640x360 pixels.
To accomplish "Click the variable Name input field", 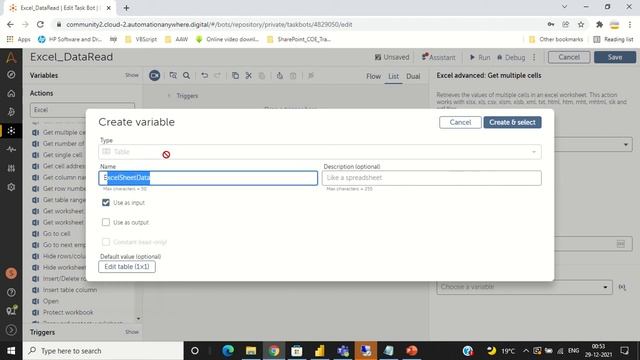I will pos(208,178).
